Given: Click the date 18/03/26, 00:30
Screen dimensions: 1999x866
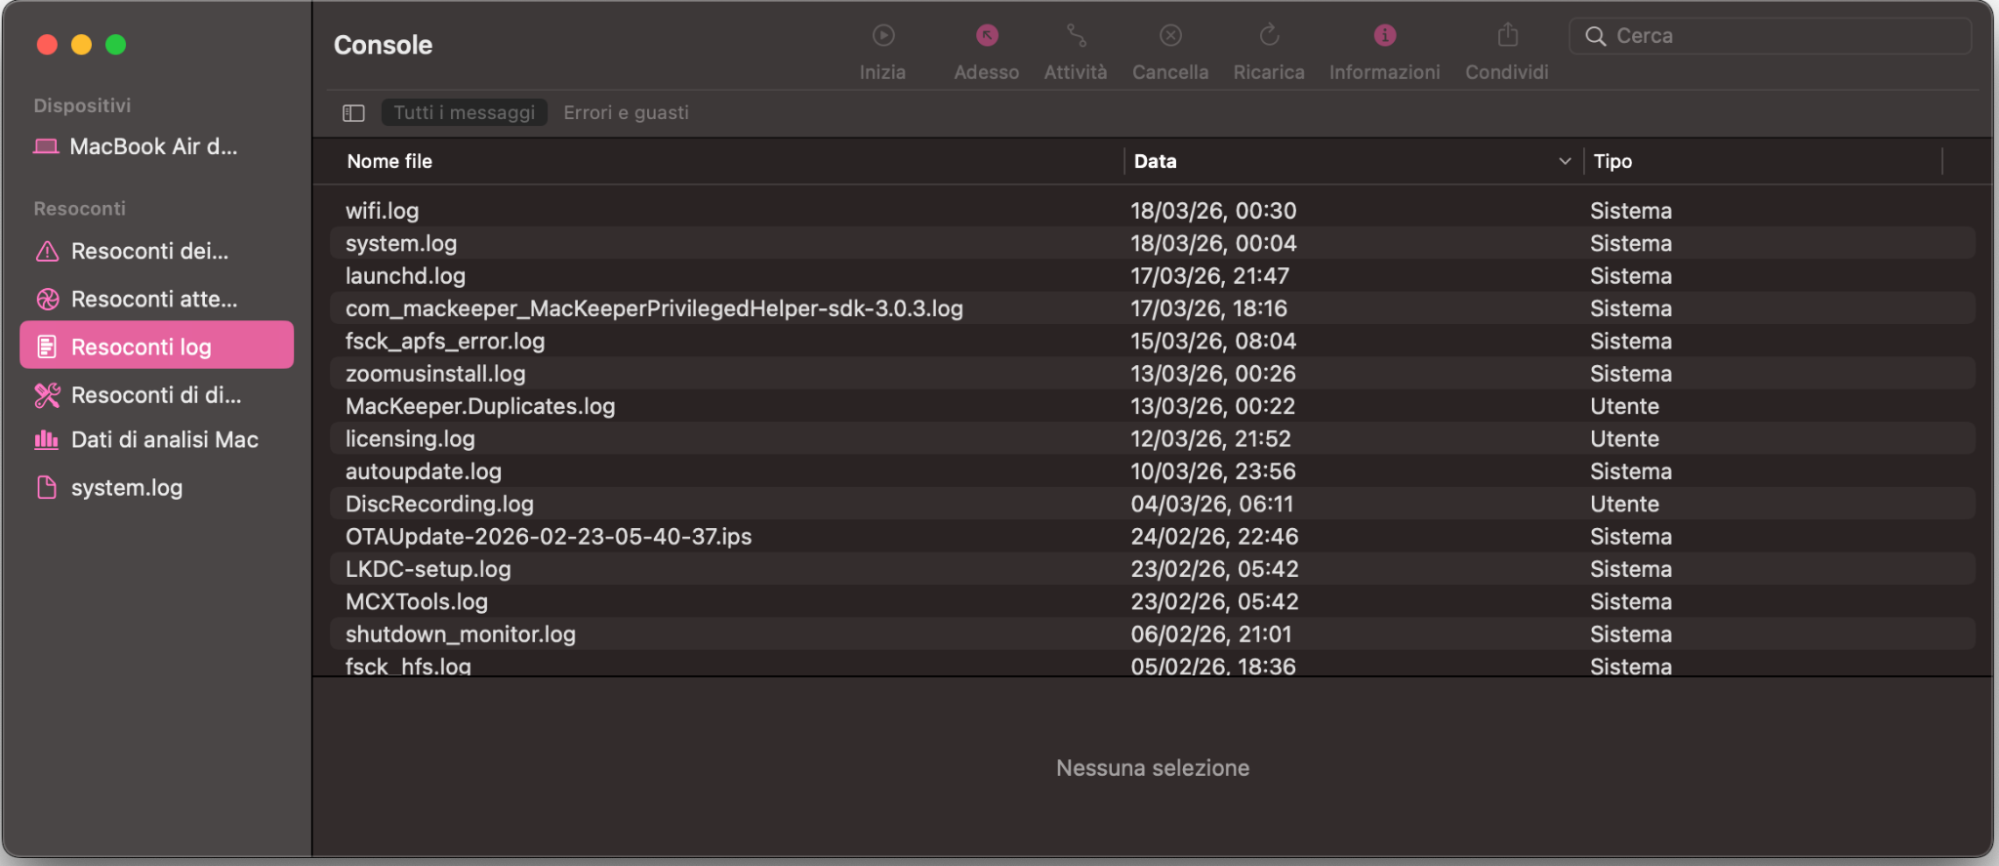Looking at the screenshot, I should coord(1213,211).
